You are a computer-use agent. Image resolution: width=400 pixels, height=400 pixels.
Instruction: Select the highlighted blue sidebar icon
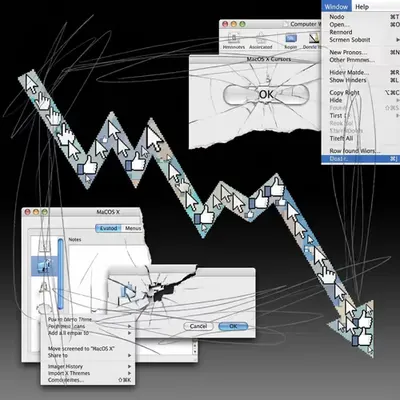pos(44,266)
